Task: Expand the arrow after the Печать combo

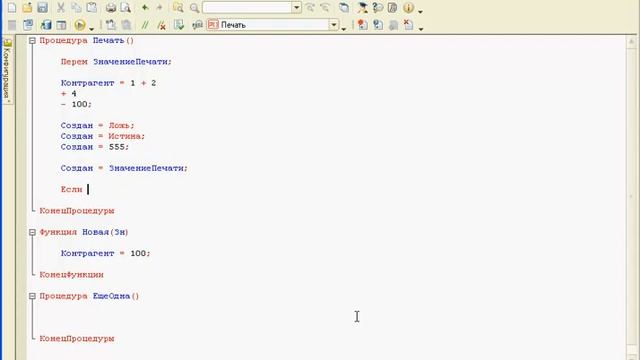Action: [x=344, y=28]
